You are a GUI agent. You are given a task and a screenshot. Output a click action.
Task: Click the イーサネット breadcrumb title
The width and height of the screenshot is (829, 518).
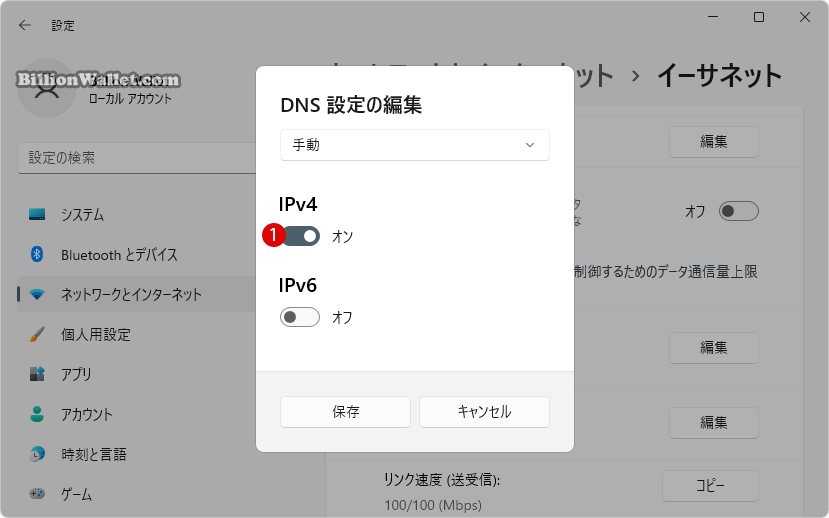coord(720,76)
